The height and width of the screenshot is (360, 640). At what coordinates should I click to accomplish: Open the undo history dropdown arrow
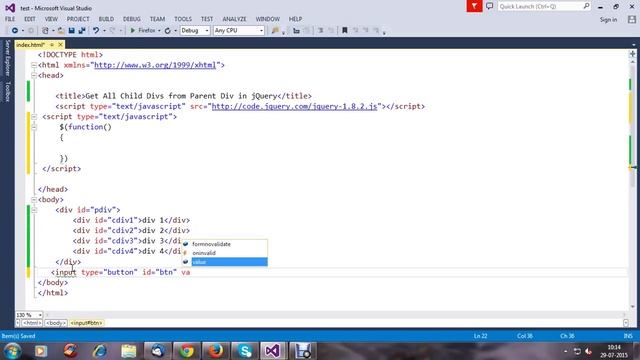click(104, 31)
